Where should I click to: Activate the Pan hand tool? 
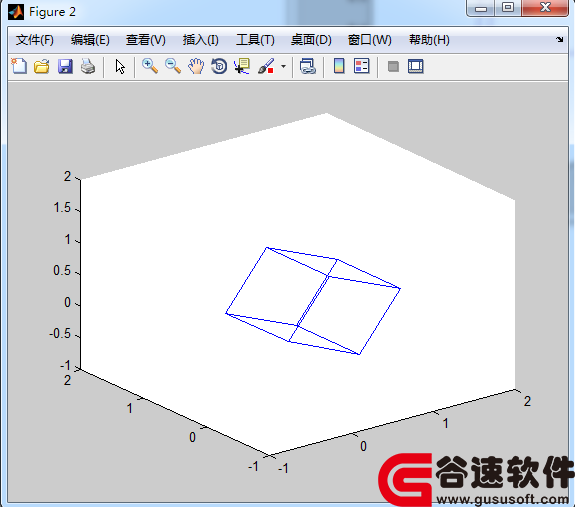pyautogui.click(x=196, y=66)
